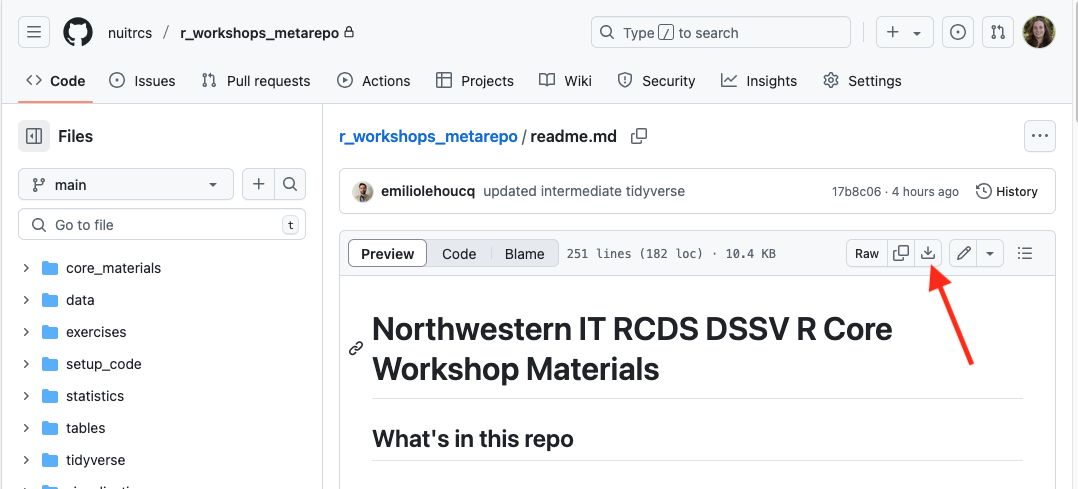The image size is (1078, 489).
Task: Open the nuitrcs organization page
Action: [x=130, y=33]
